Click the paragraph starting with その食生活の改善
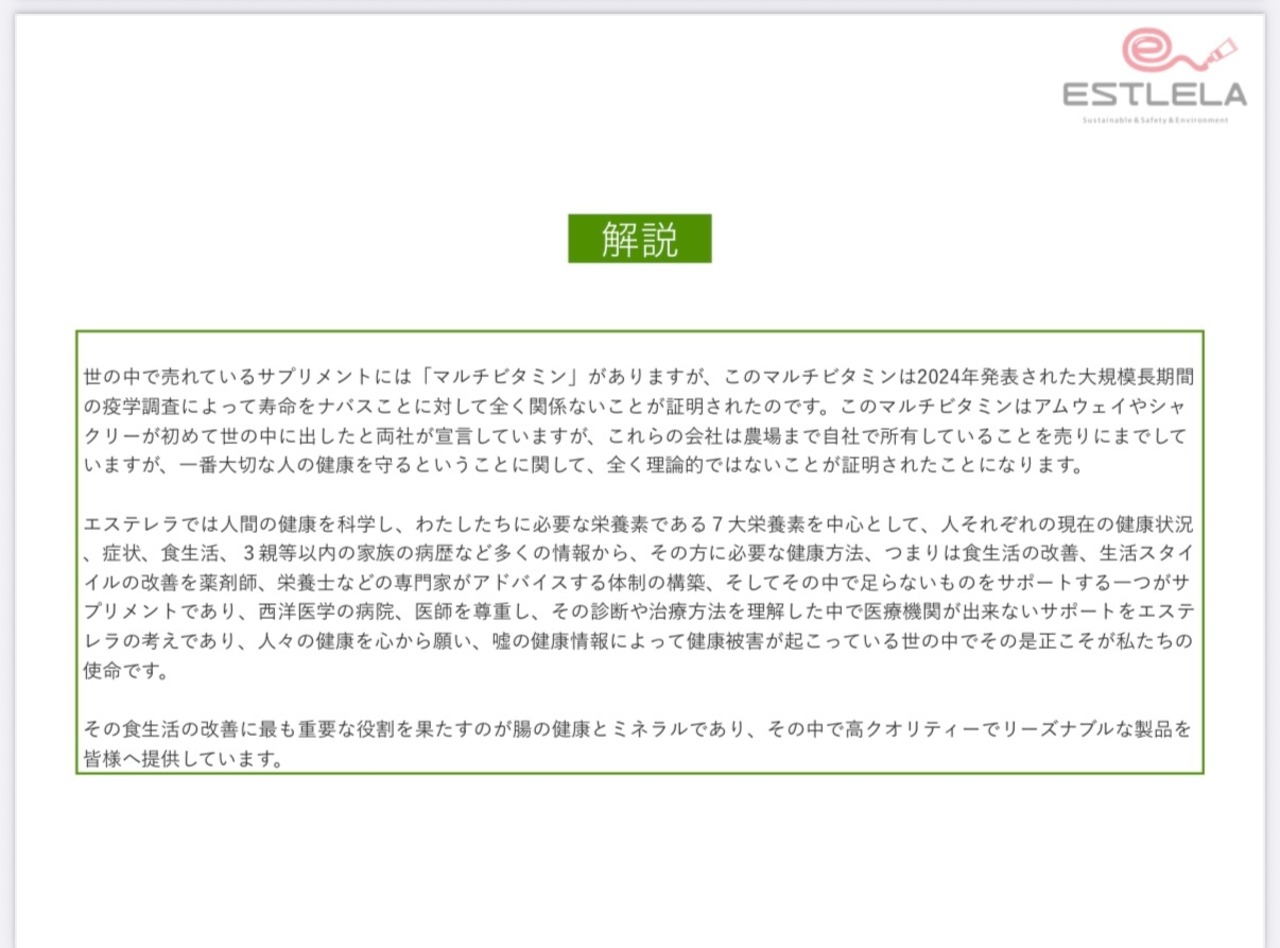 click(639, 743)
